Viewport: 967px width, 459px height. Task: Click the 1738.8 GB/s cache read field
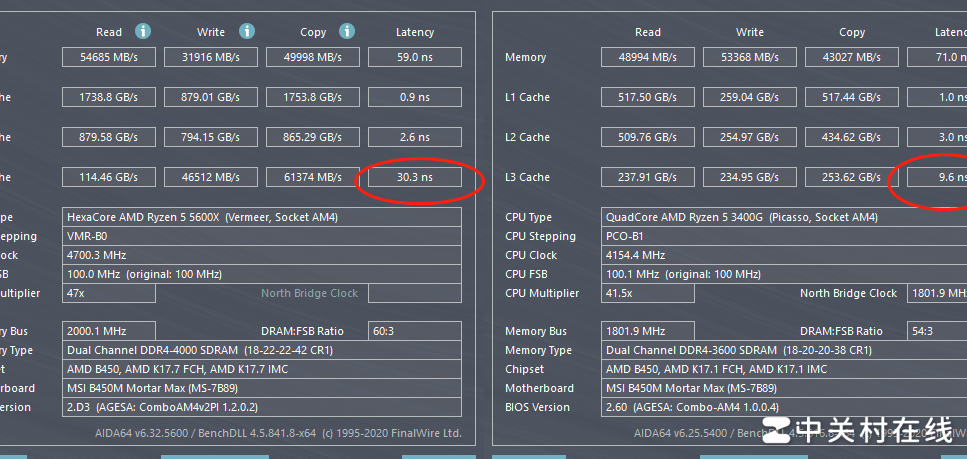[109, 97]
